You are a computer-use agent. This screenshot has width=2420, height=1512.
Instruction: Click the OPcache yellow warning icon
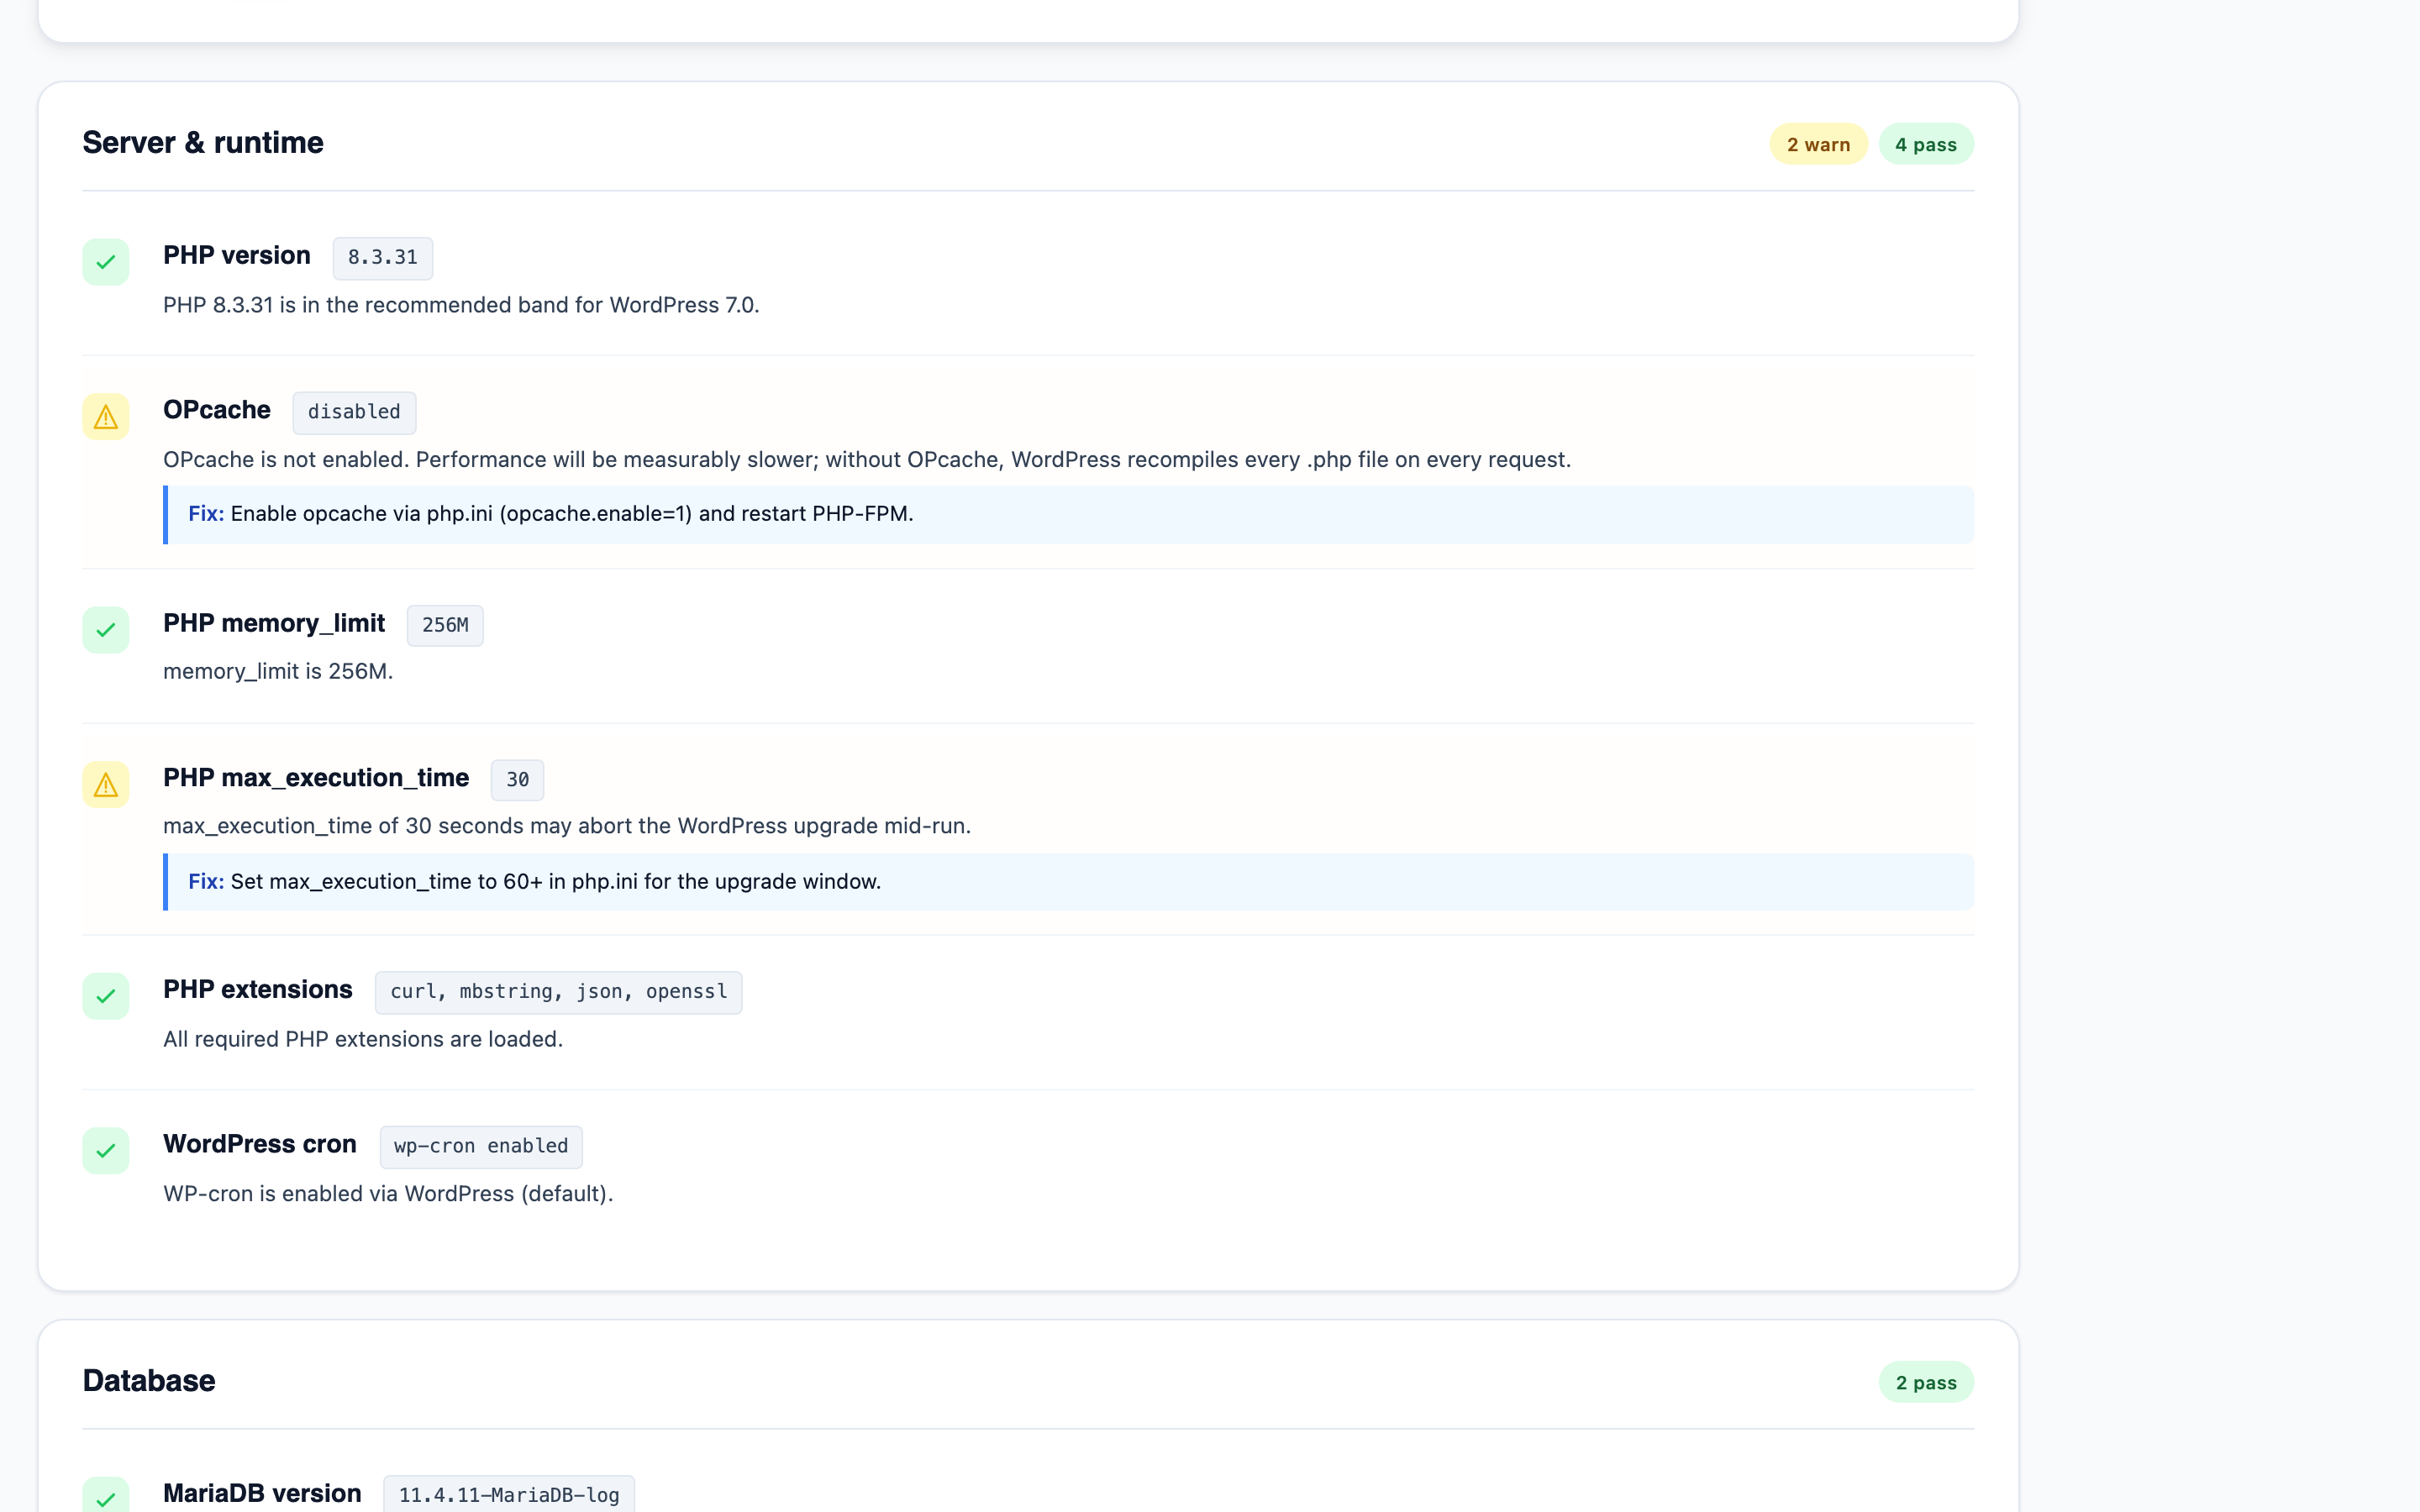coord(105,417)
